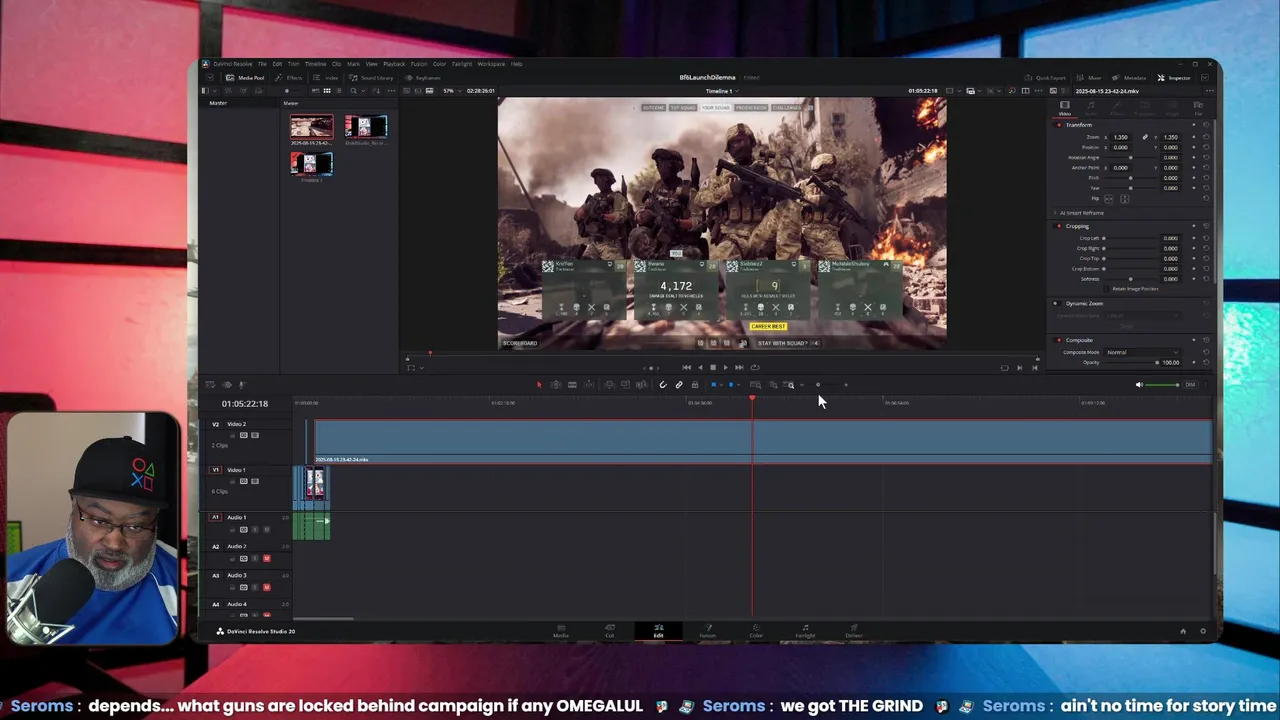1280x720 pixels.
Task: Click the Position X value field
Action: click(1120, 147)
